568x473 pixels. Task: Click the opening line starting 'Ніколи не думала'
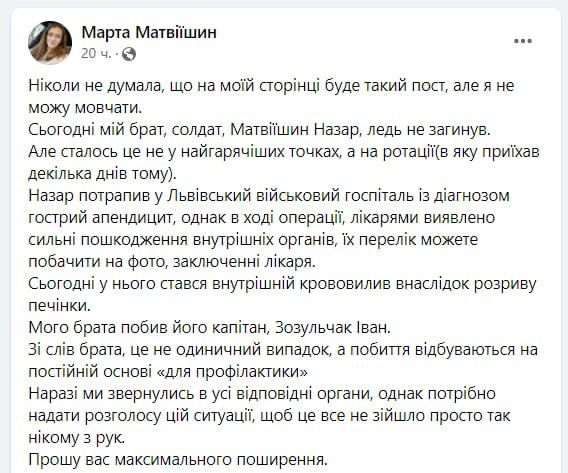tap(271, 86)
